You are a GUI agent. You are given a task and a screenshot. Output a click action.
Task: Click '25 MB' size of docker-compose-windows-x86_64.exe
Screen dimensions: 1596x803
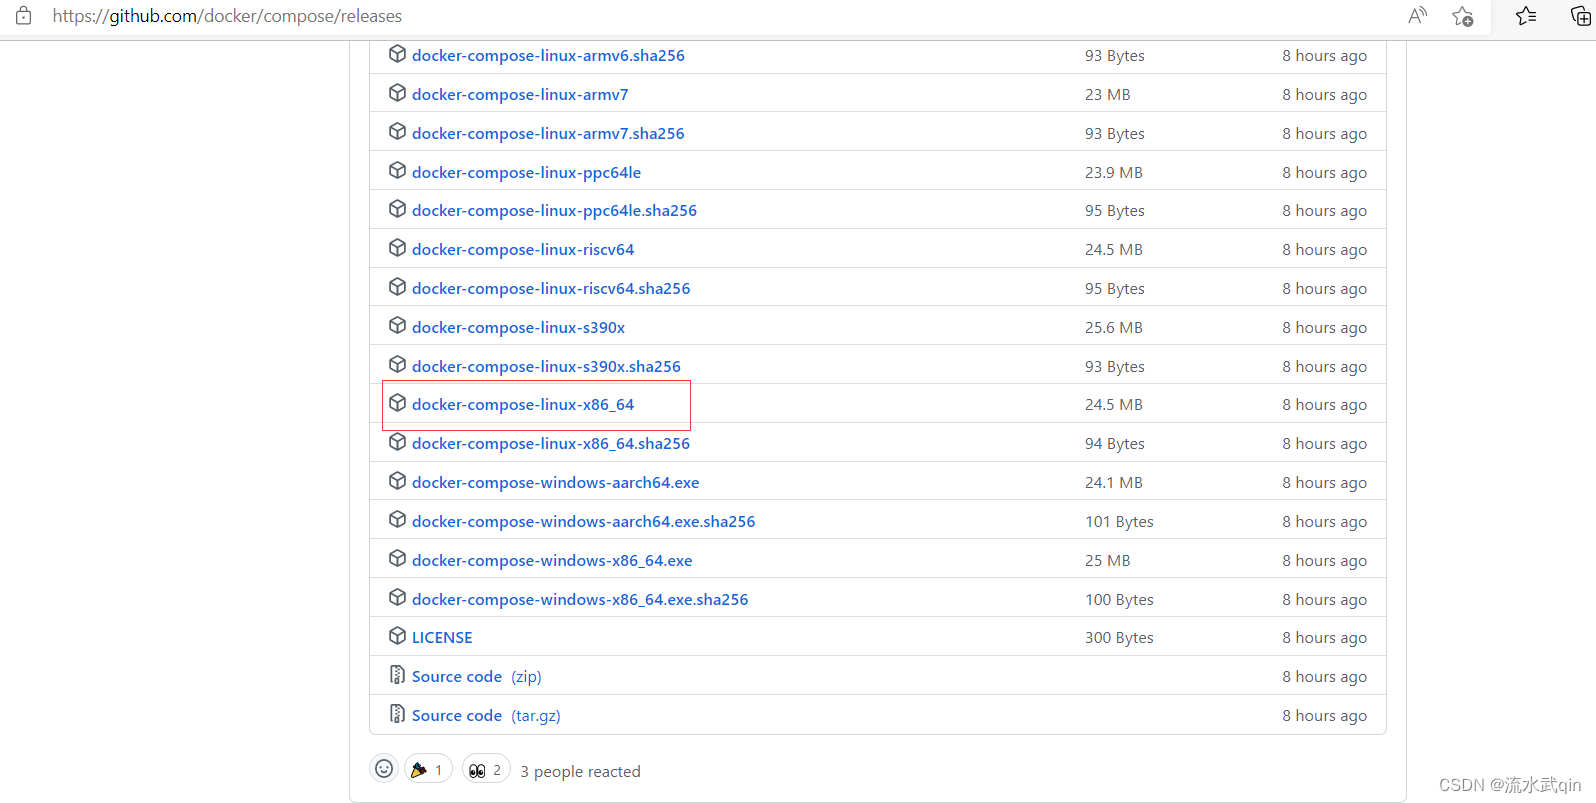[1108, 561]
